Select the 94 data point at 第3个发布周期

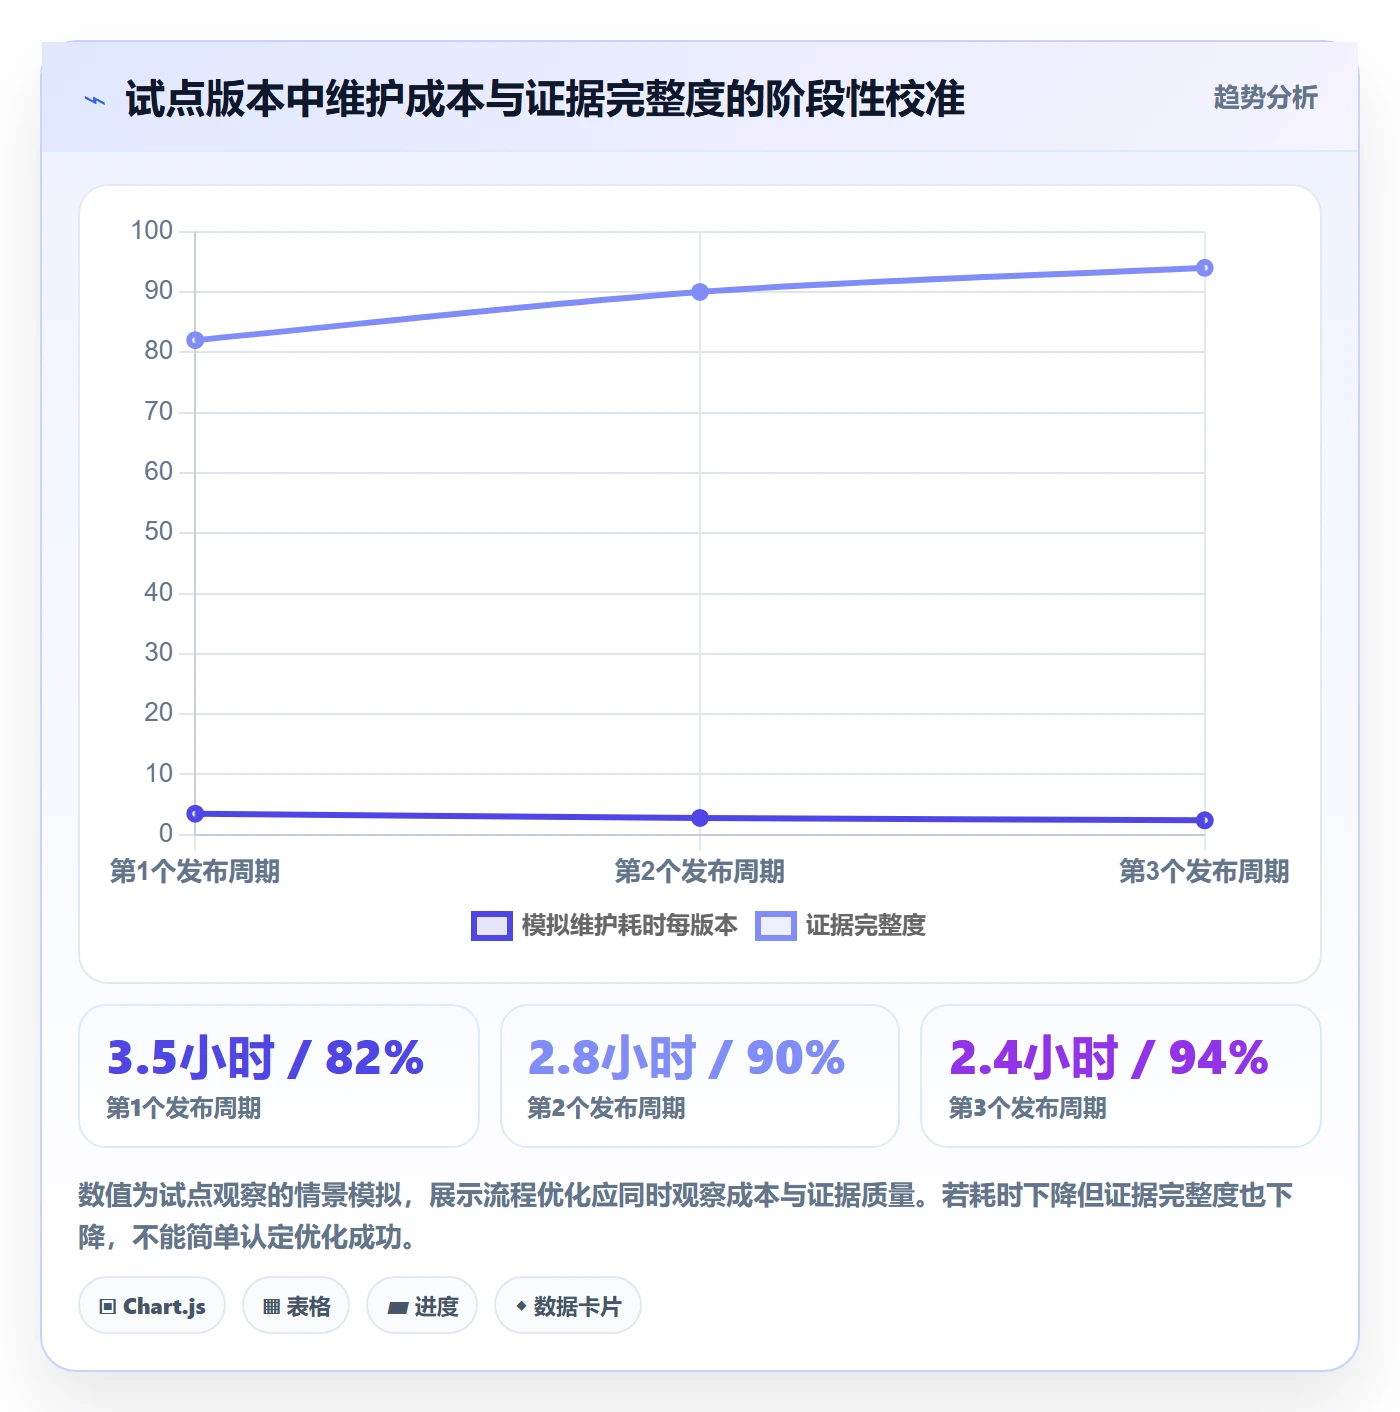[x=1205, y=268]
